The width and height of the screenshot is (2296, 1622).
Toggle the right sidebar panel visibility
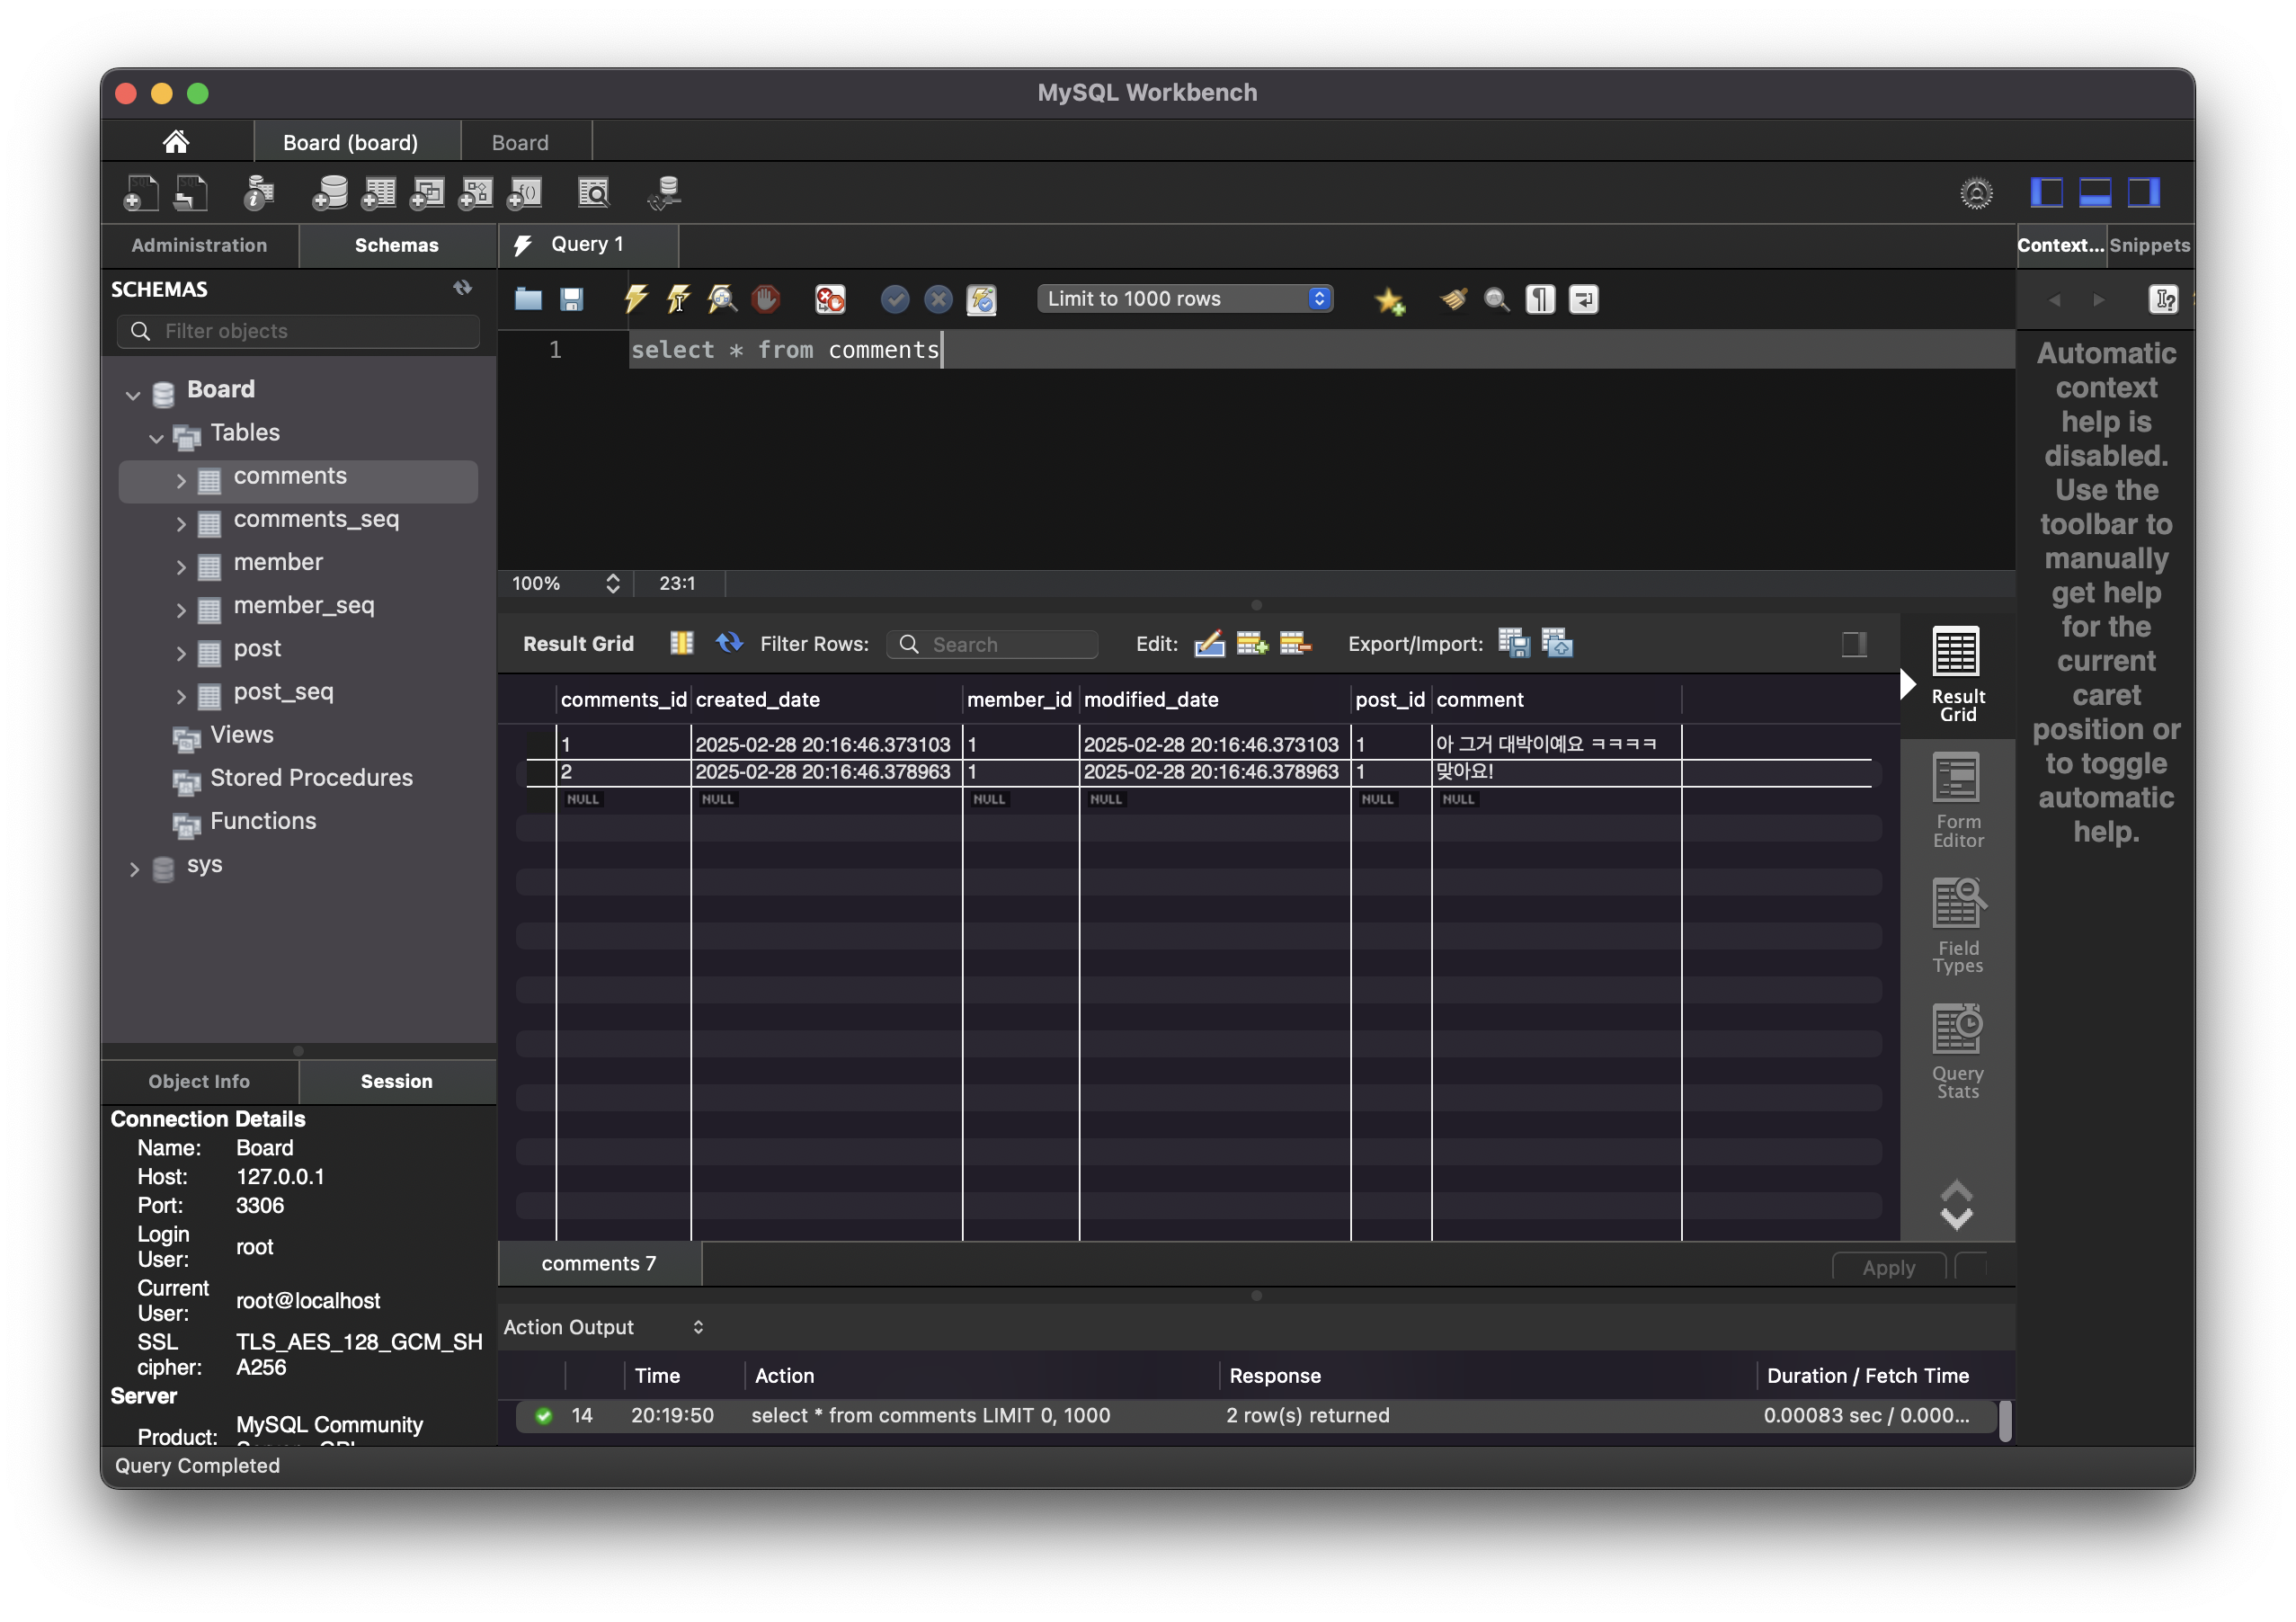click(x=2143, y=192)
